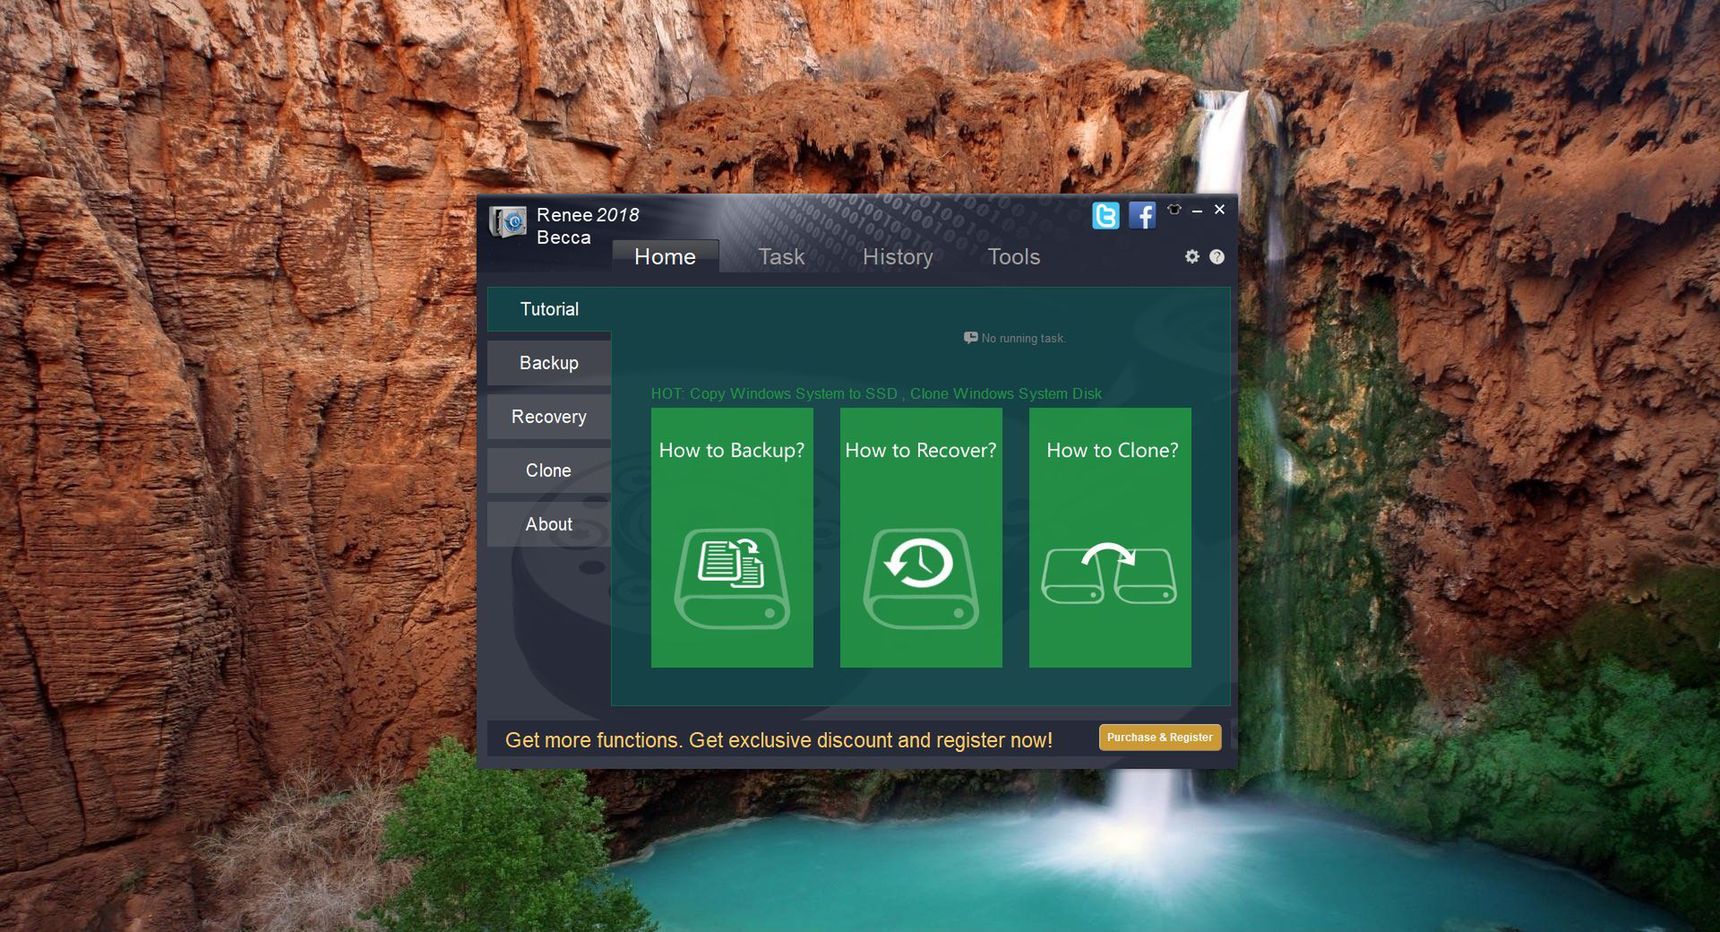Click the backup disk icon
The image size is (1720, 932).
pyautogui.click(x=732, y=578)
